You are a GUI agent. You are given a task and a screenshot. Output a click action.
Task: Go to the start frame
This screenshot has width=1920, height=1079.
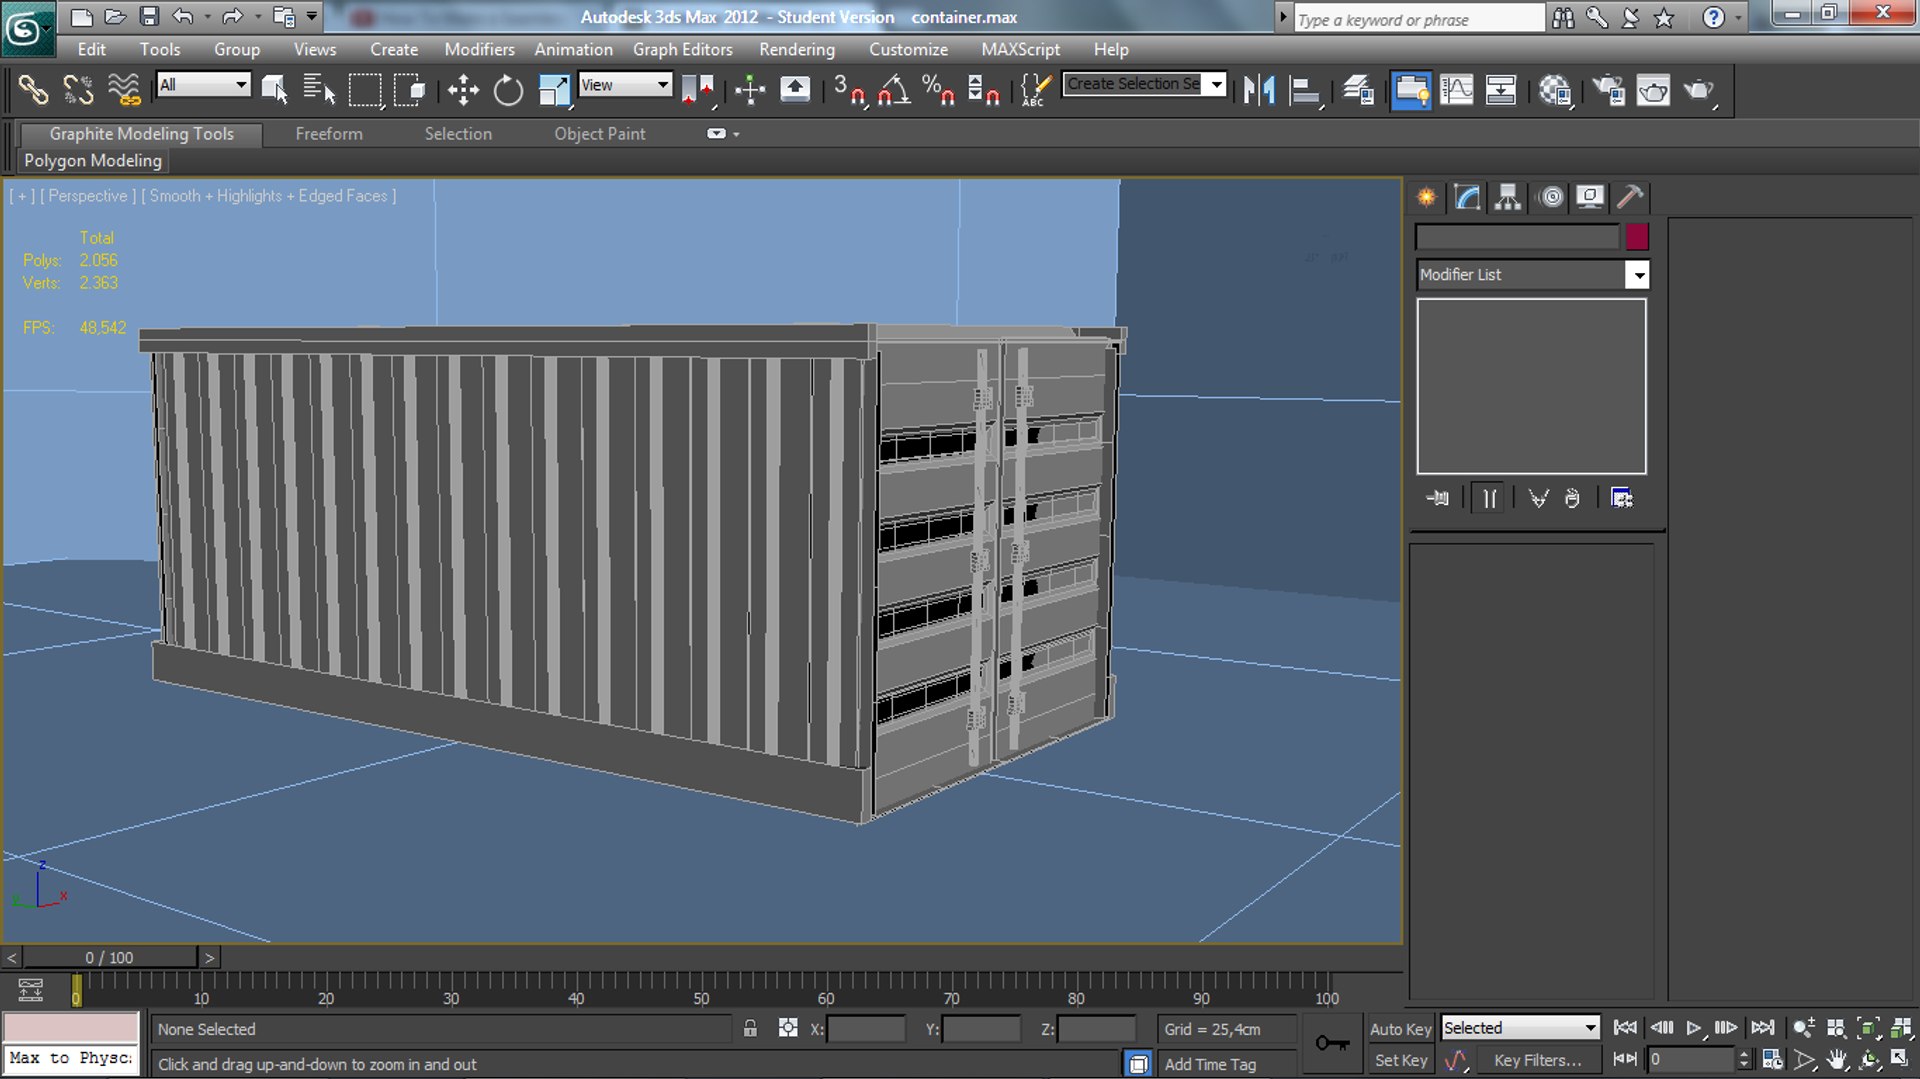[1625, 1028]
